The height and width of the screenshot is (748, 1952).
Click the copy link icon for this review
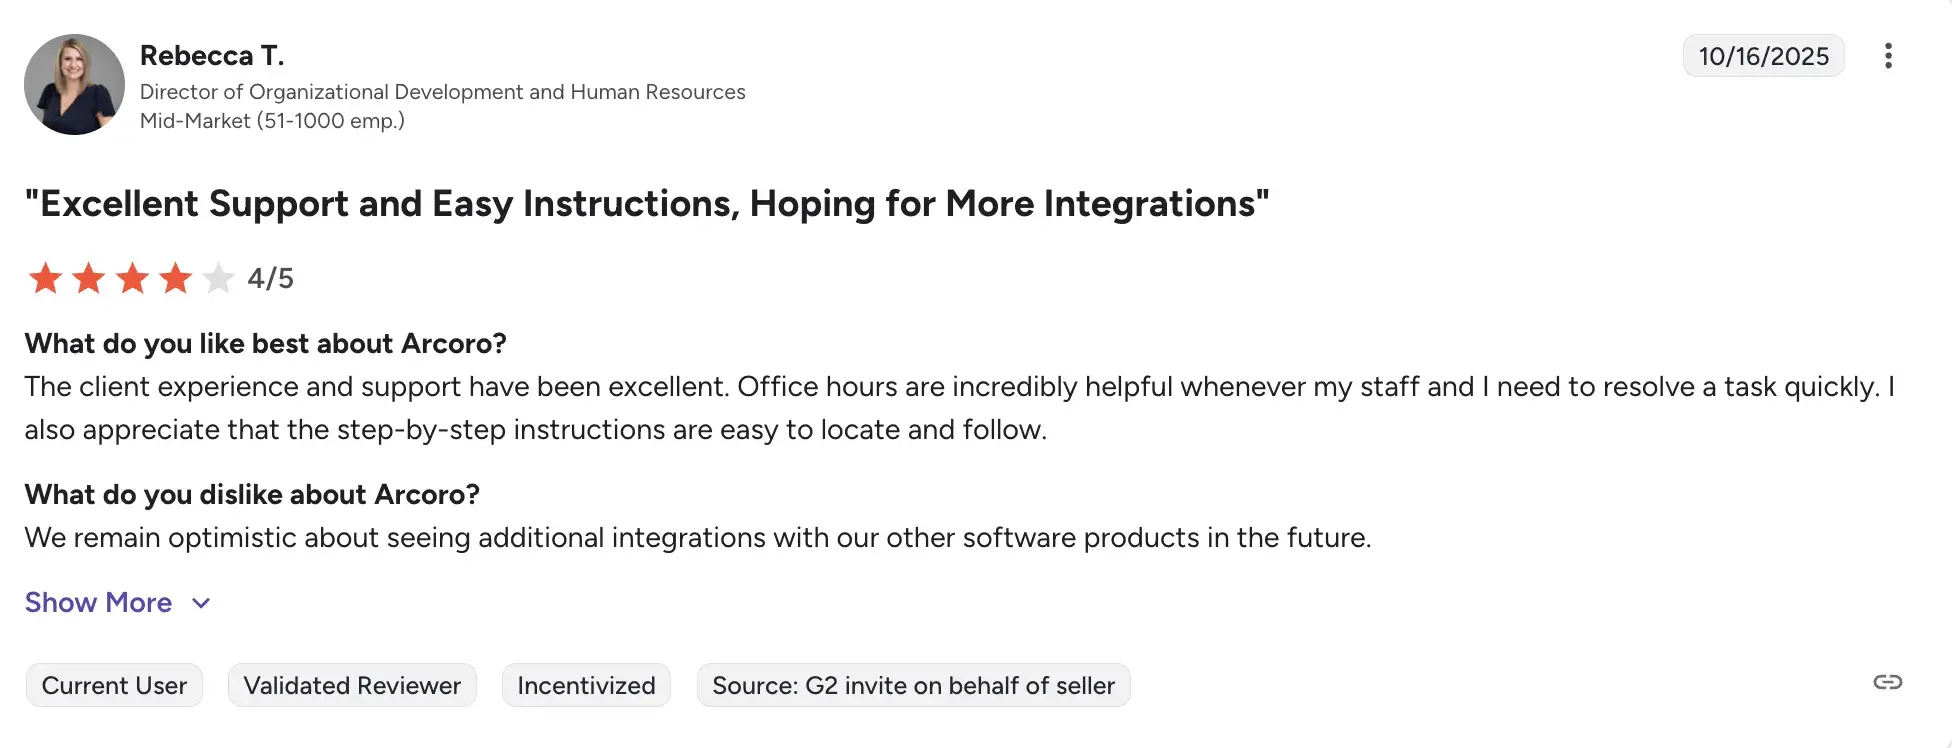[1889, 683]
